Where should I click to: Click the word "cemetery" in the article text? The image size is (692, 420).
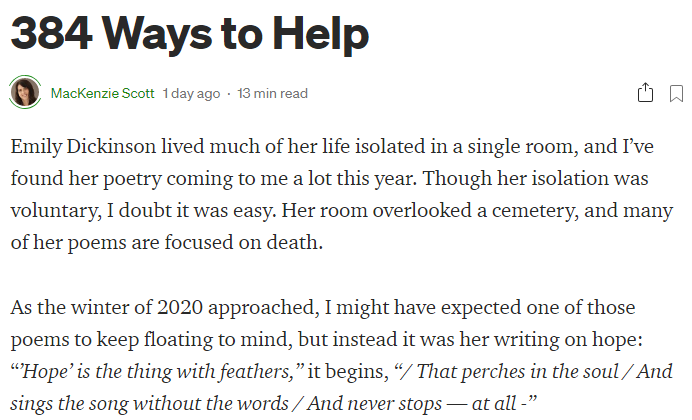pos(534,211)
